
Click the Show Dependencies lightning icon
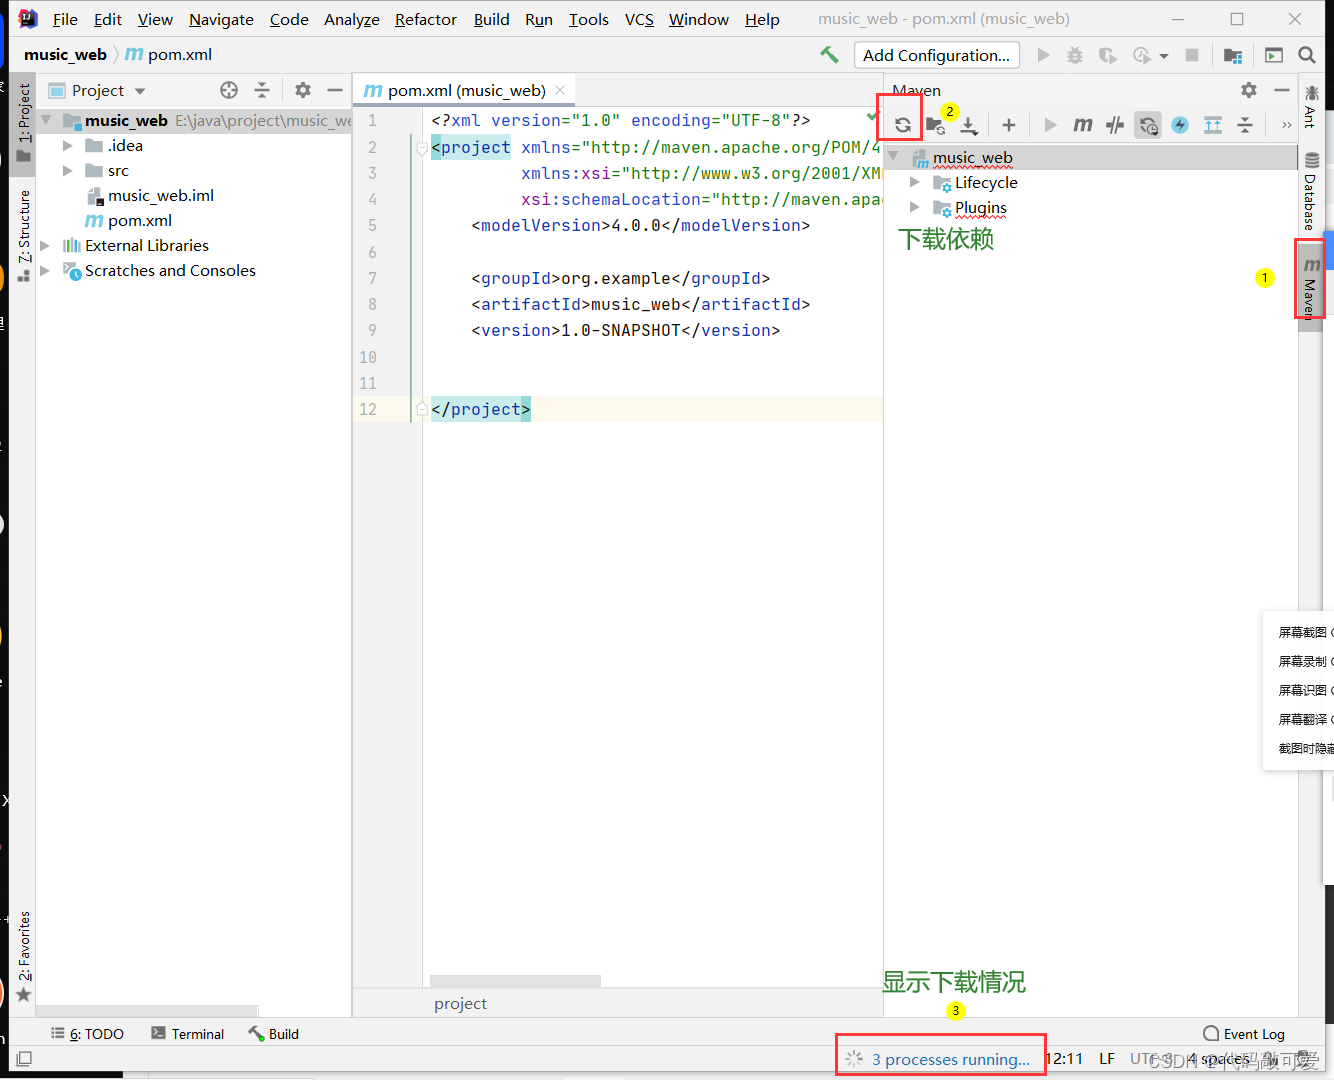coord(1180,125)
